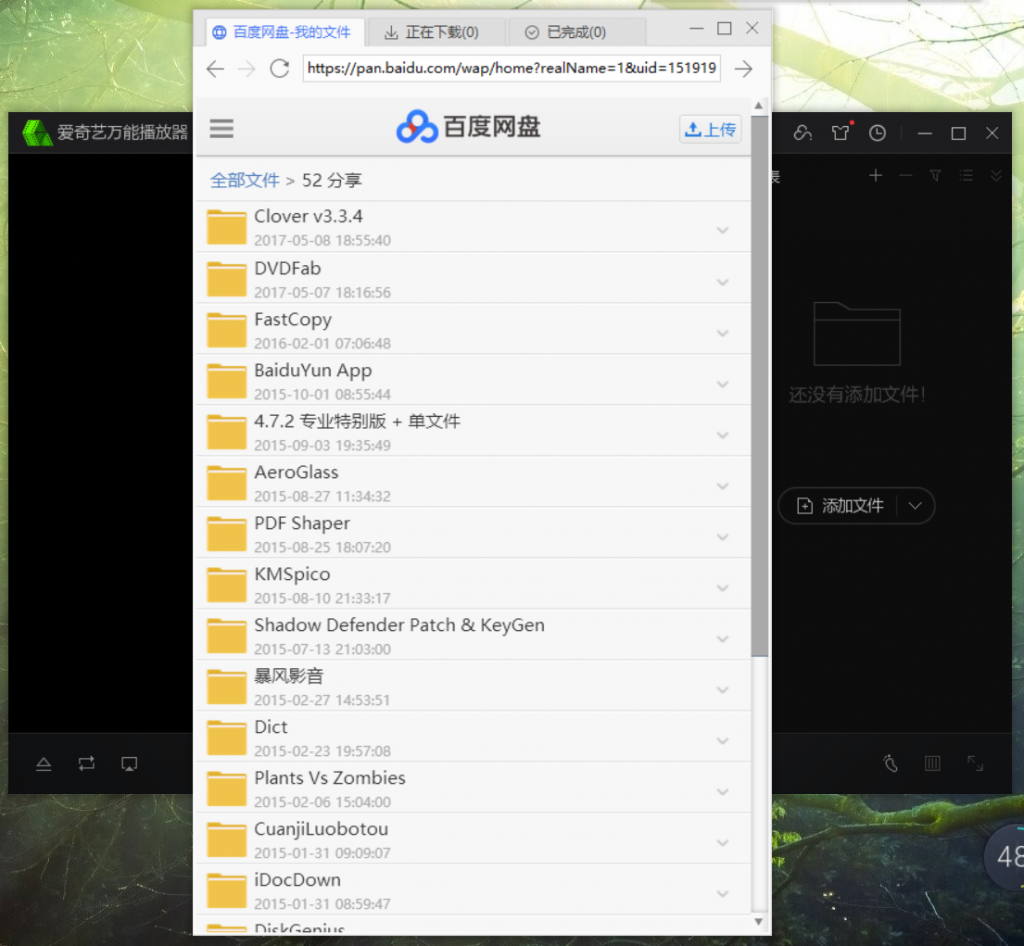Open the Shadow Defender Patch & KeyGen folder

coord(473,635)
